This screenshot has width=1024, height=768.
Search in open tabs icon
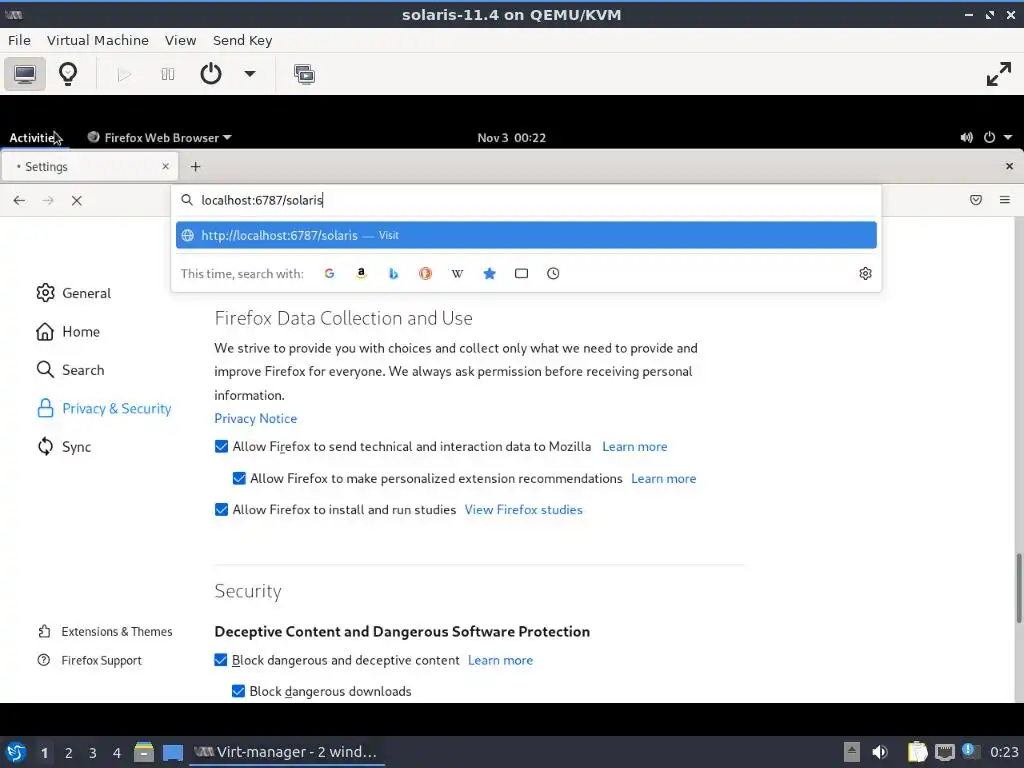click(x=521, y=274)
